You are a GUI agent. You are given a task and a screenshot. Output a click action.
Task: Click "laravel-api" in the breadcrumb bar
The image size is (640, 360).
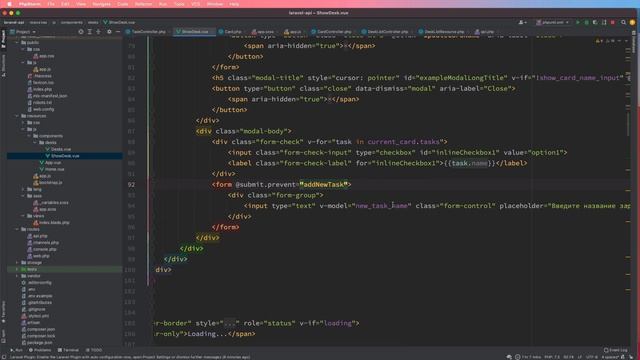14,22
